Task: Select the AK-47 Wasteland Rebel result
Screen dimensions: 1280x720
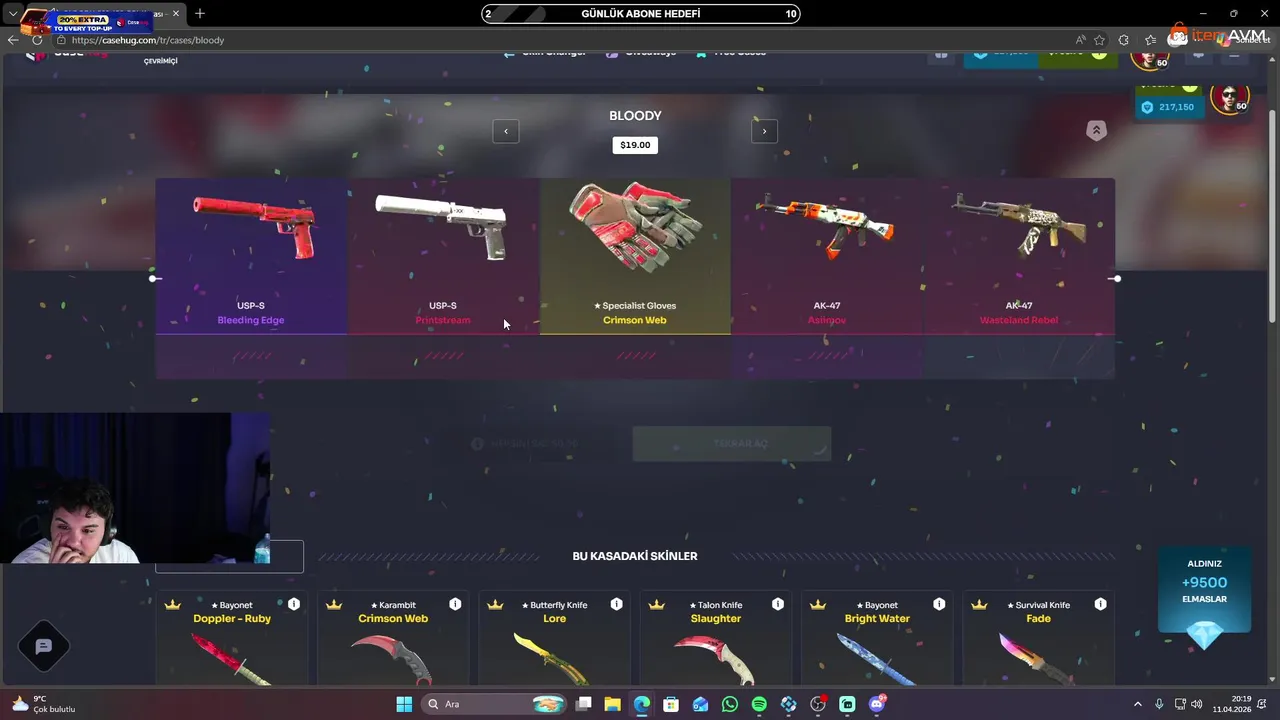Action: 1019,256
